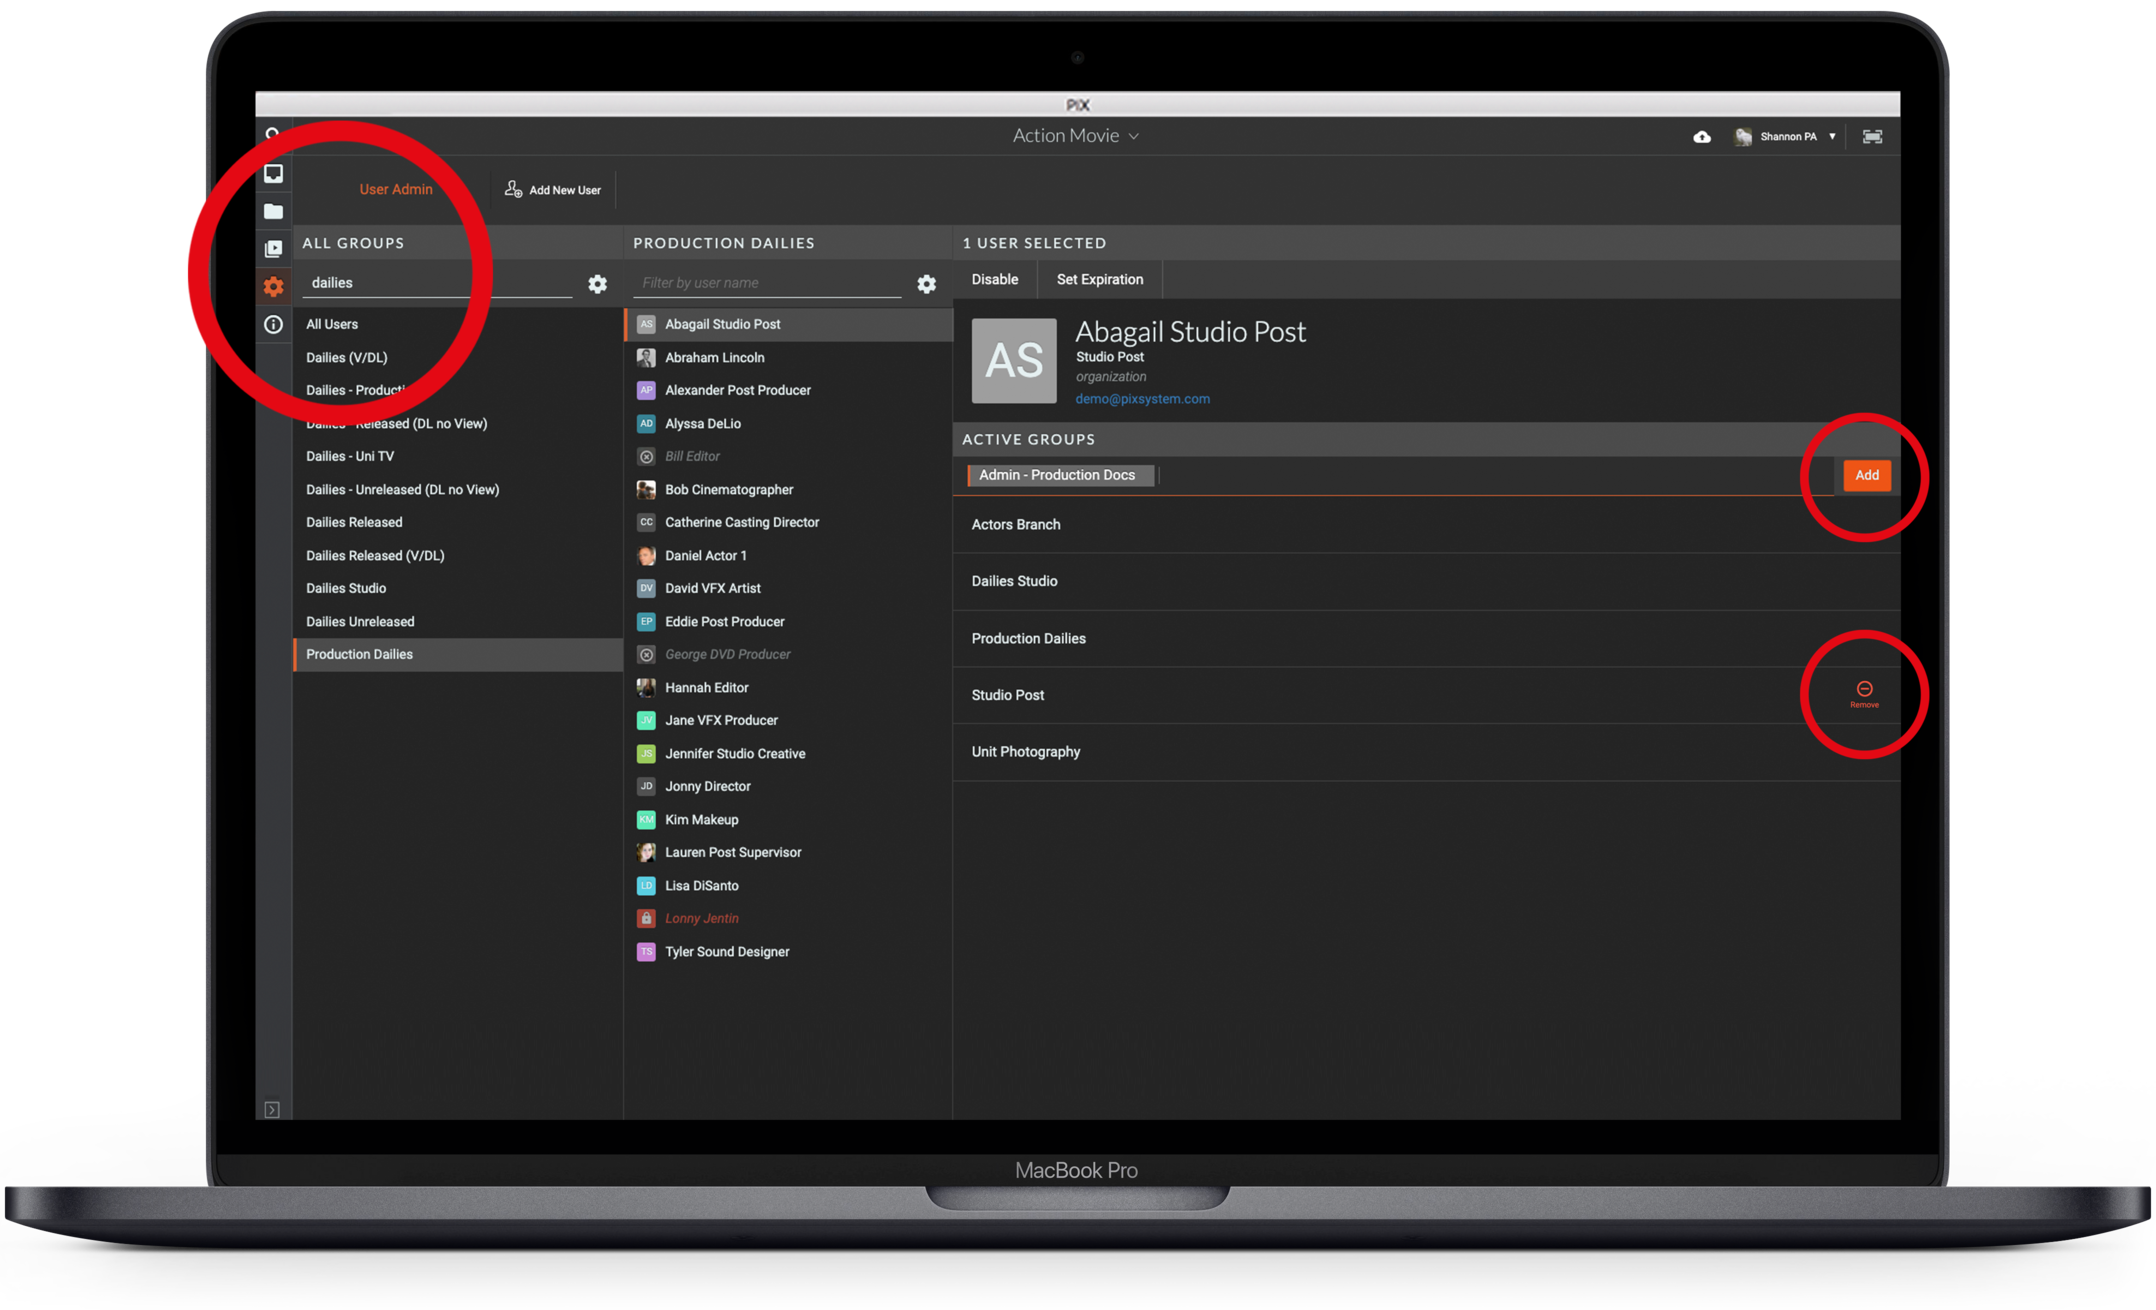Viewport: 2156px width, 1310px height.
Task: Click the cloud upload icon
Action: [x=1701, y=137]
